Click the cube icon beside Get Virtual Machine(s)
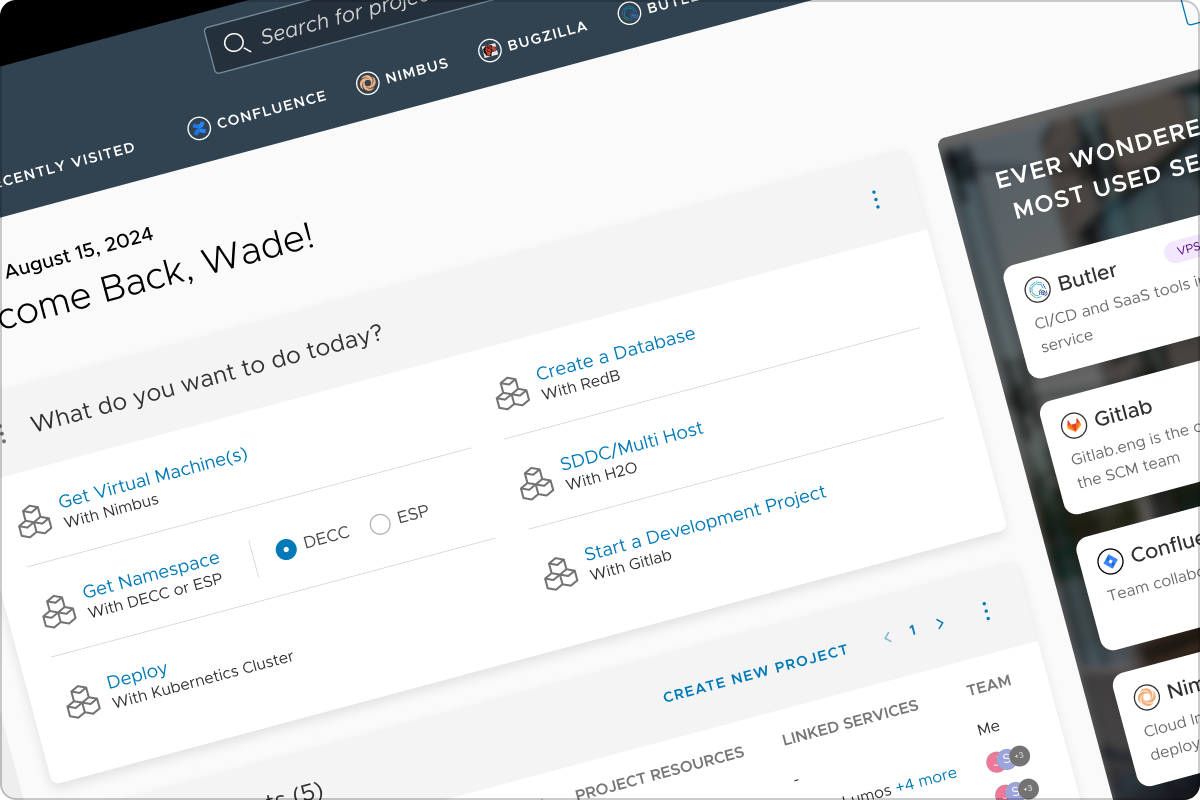Screen dimensions: 1200x800 click(x=35, y=520)
